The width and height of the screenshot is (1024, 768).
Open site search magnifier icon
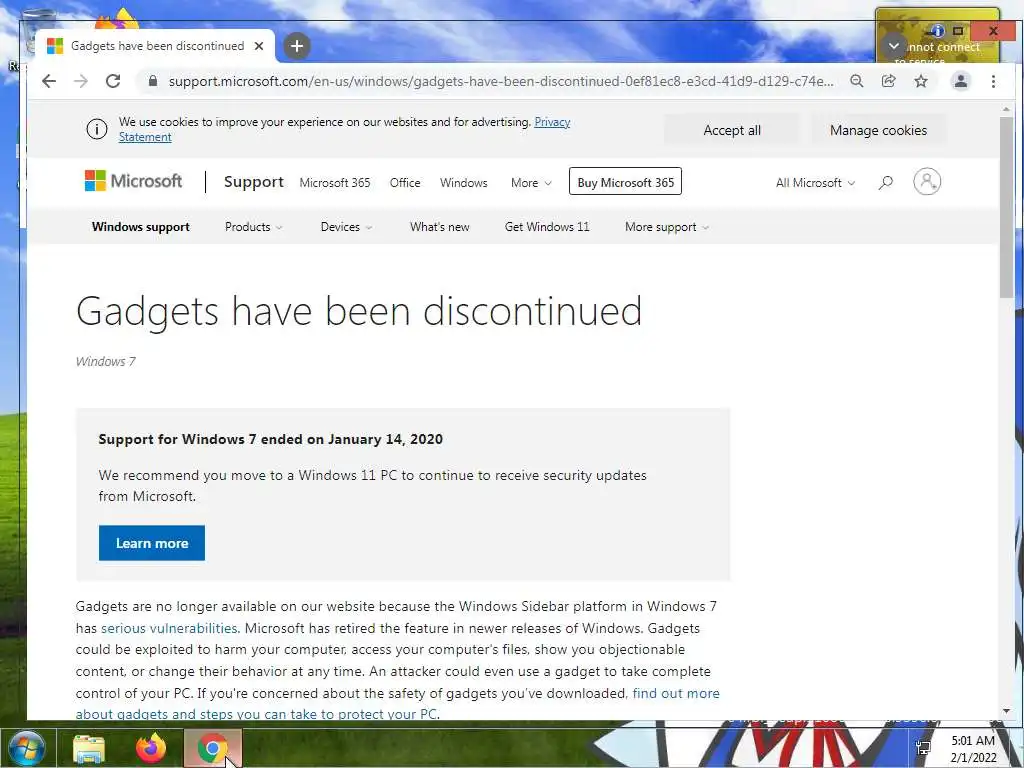click(886, 182)
